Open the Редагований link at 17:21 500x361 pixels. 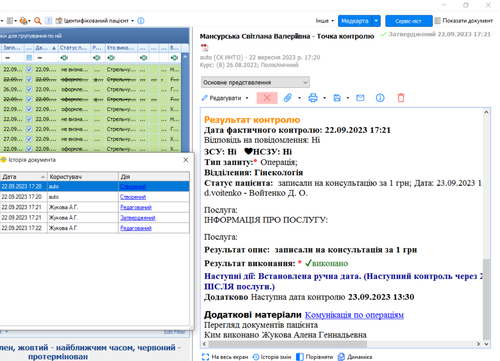point(136,207)
